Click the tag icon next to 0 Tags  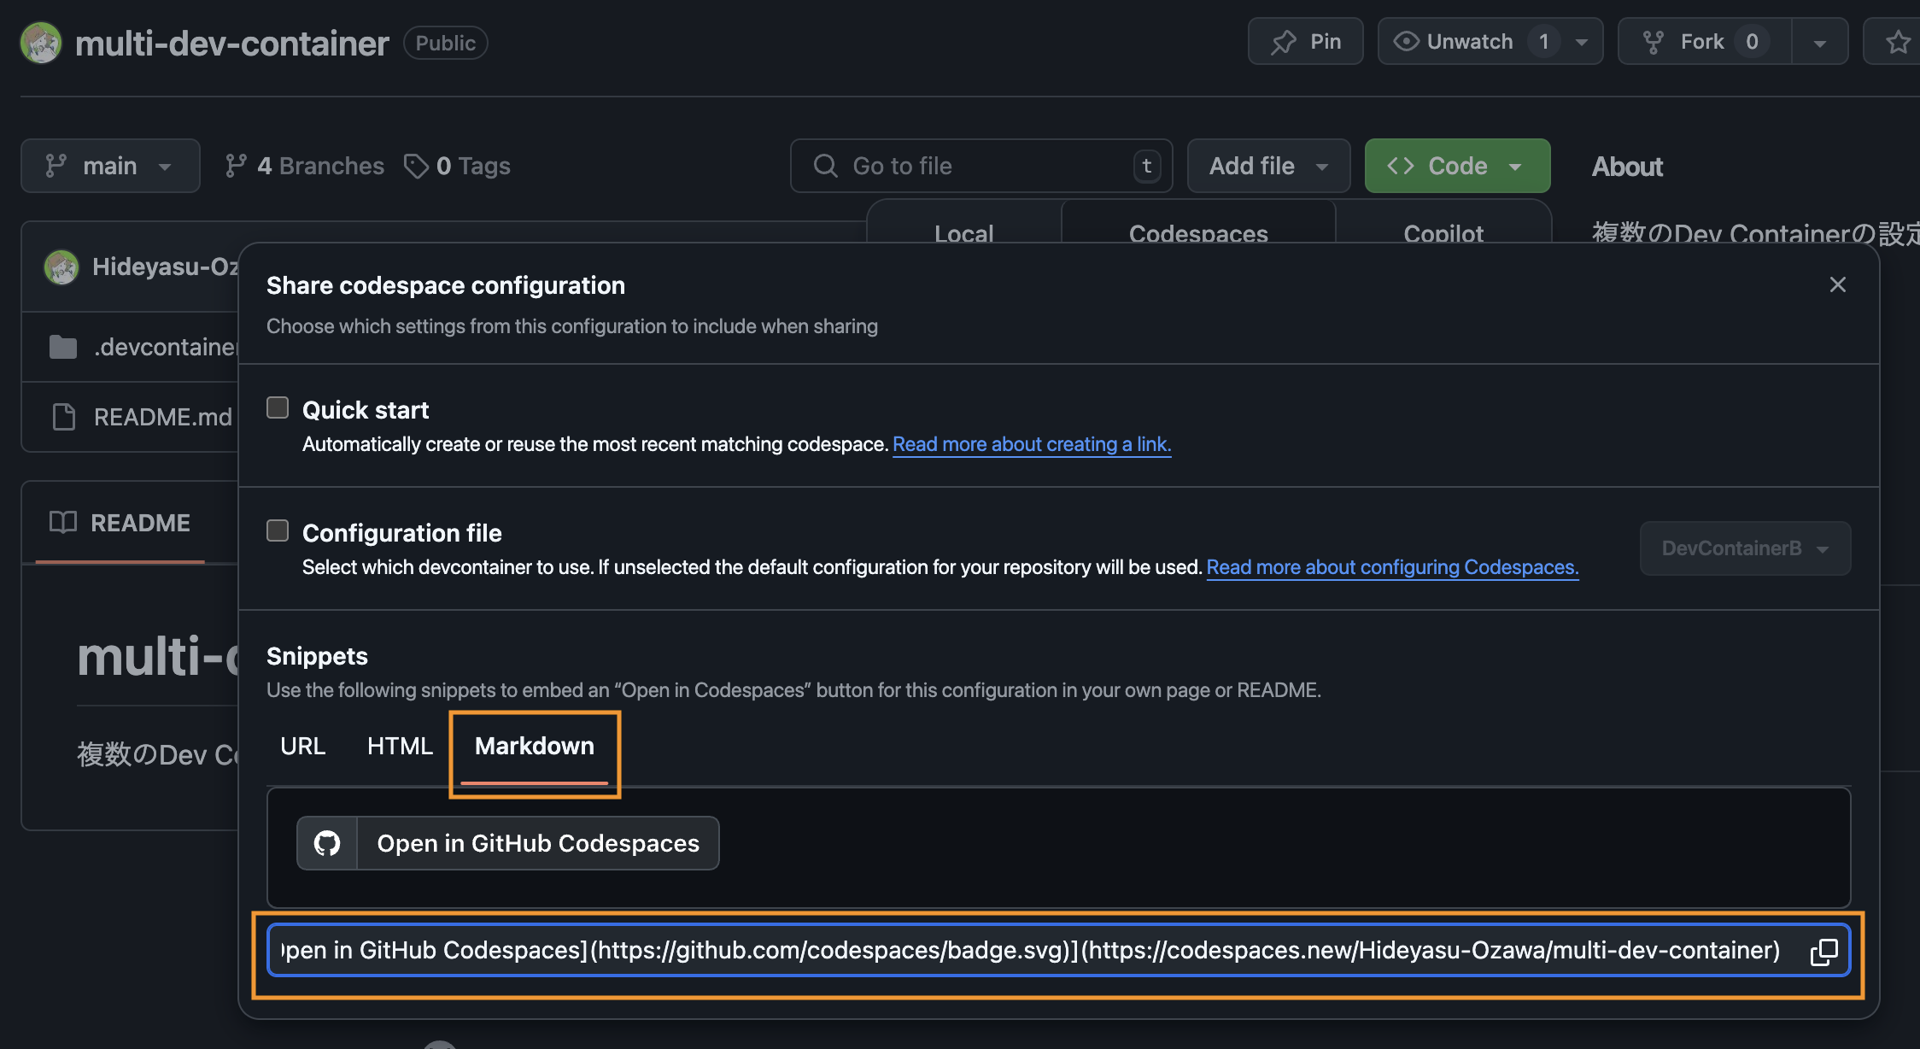pos(416,166)
